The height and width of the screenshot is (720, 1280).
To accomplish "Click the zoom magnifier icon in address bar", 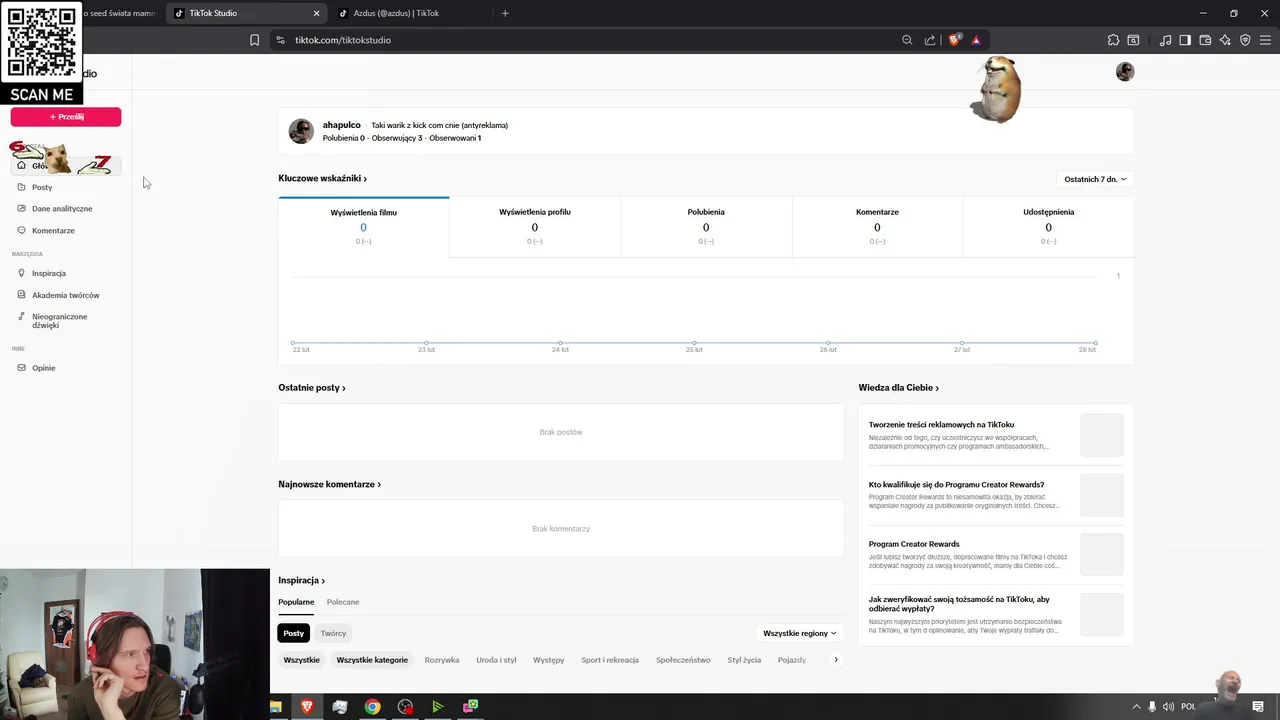I will pyautogui.click(x=907, y=40).
